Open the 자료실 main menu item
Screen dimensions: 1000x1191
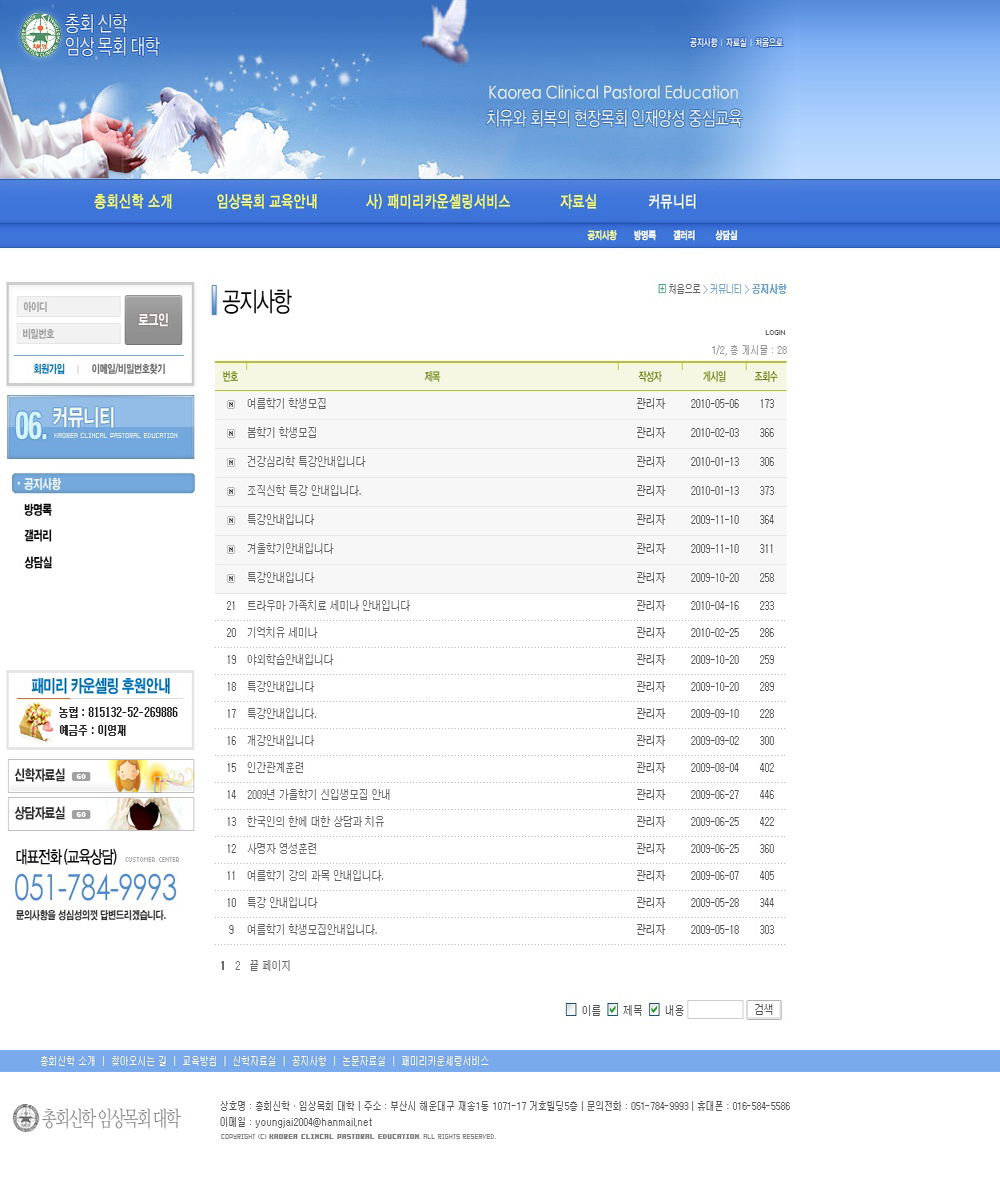pos(578,202)
